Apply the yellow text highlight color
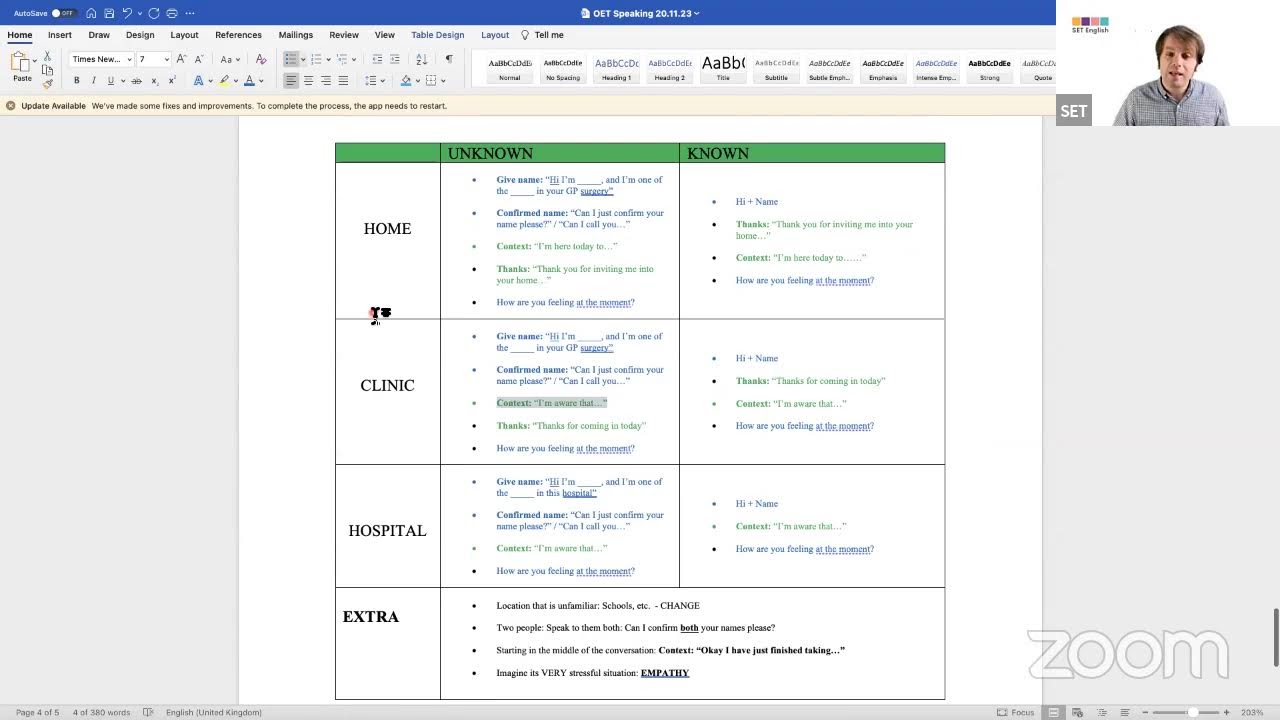1280x720 pixels. [224, 81]
